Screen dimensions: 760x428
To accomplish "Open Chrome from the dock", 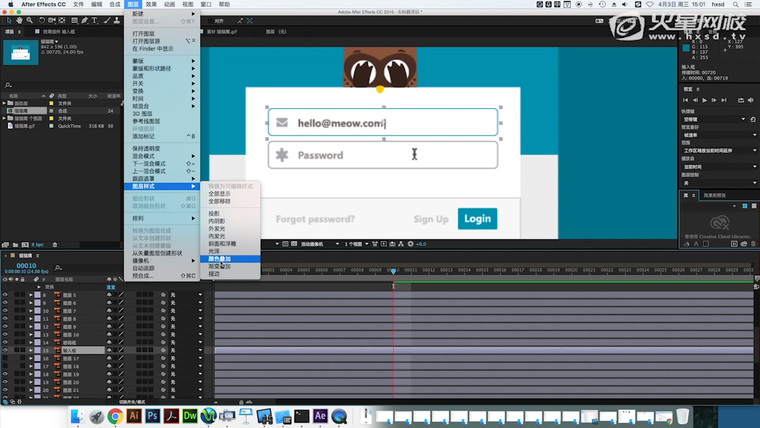I will pyautogui.click(x=115, y=416).
